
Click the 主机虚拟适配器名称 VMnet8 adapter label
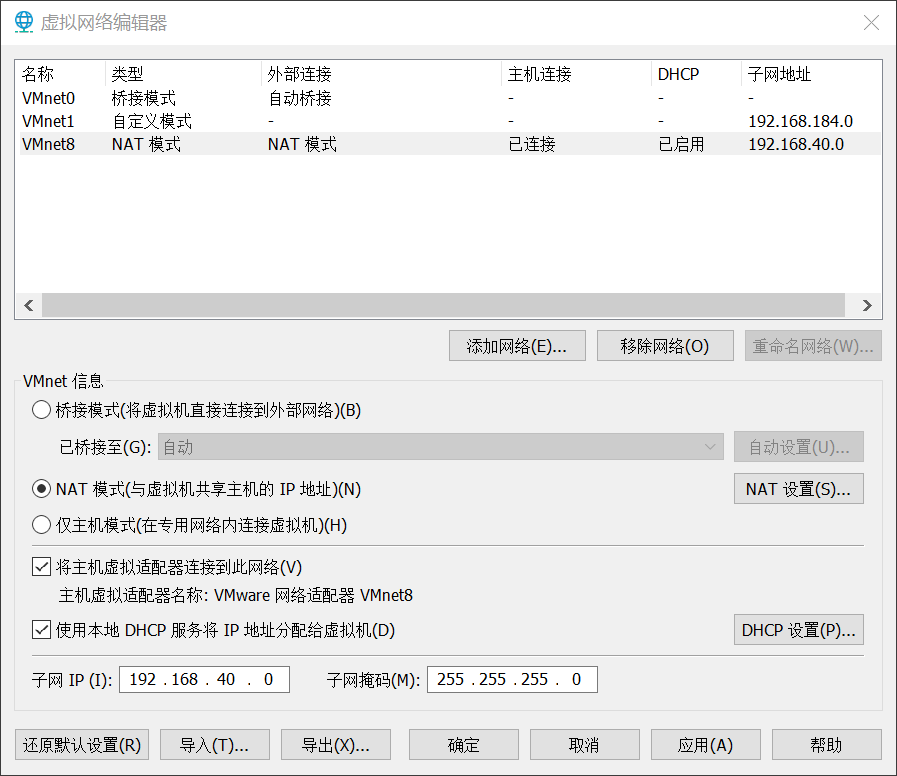[236, 596]
